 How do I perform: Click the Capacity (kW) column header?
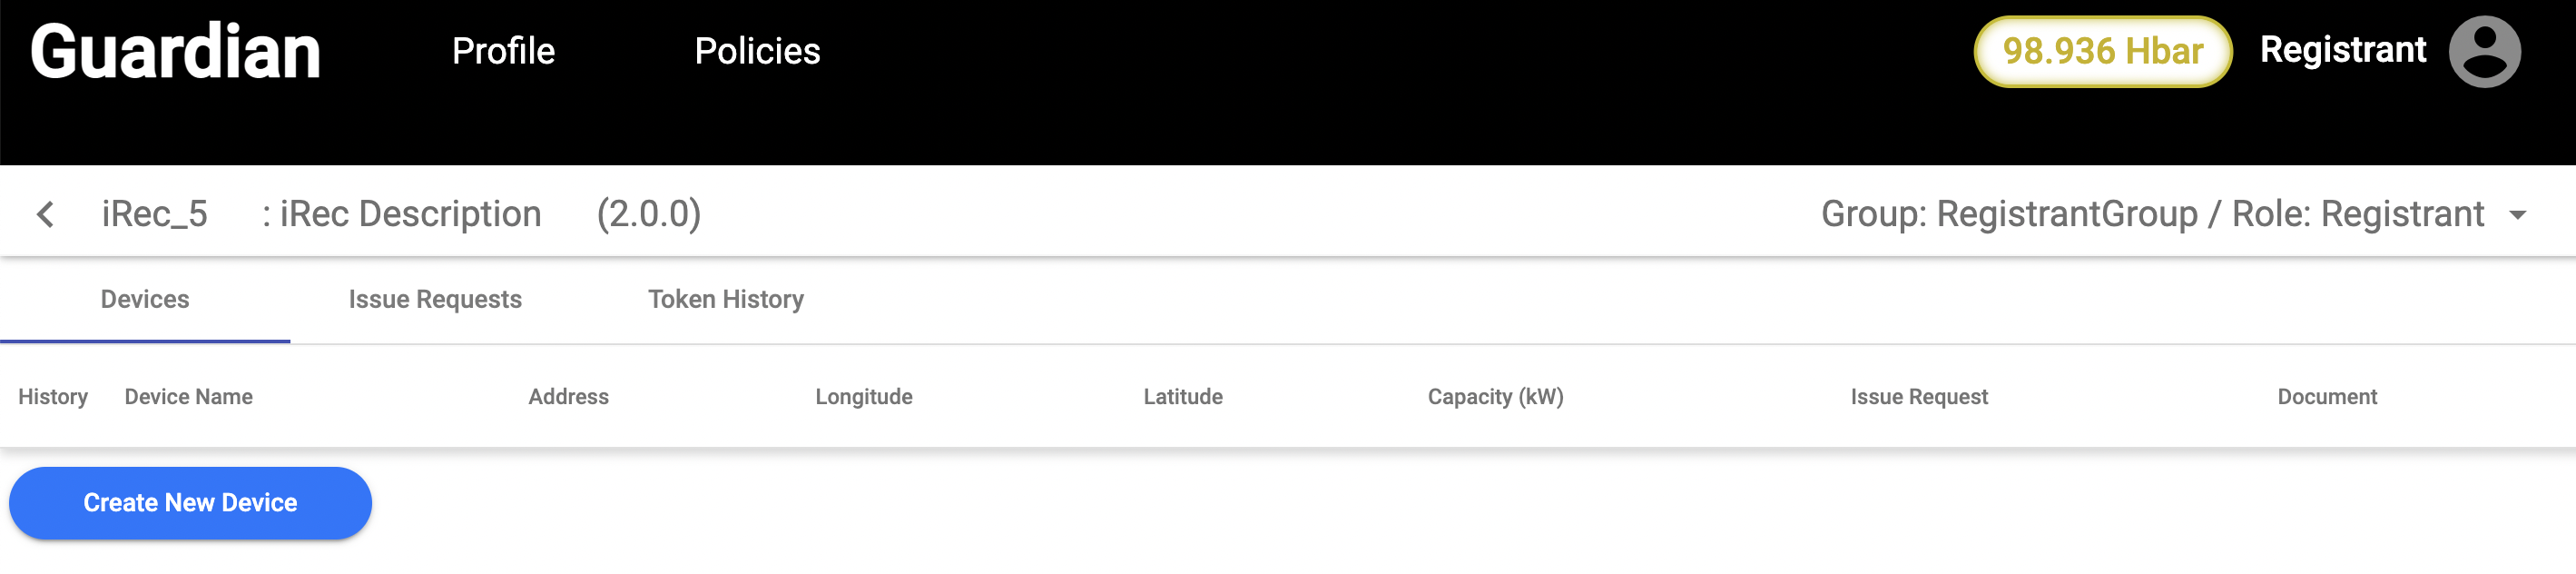pyautogui.click(x=1495, y=397)
